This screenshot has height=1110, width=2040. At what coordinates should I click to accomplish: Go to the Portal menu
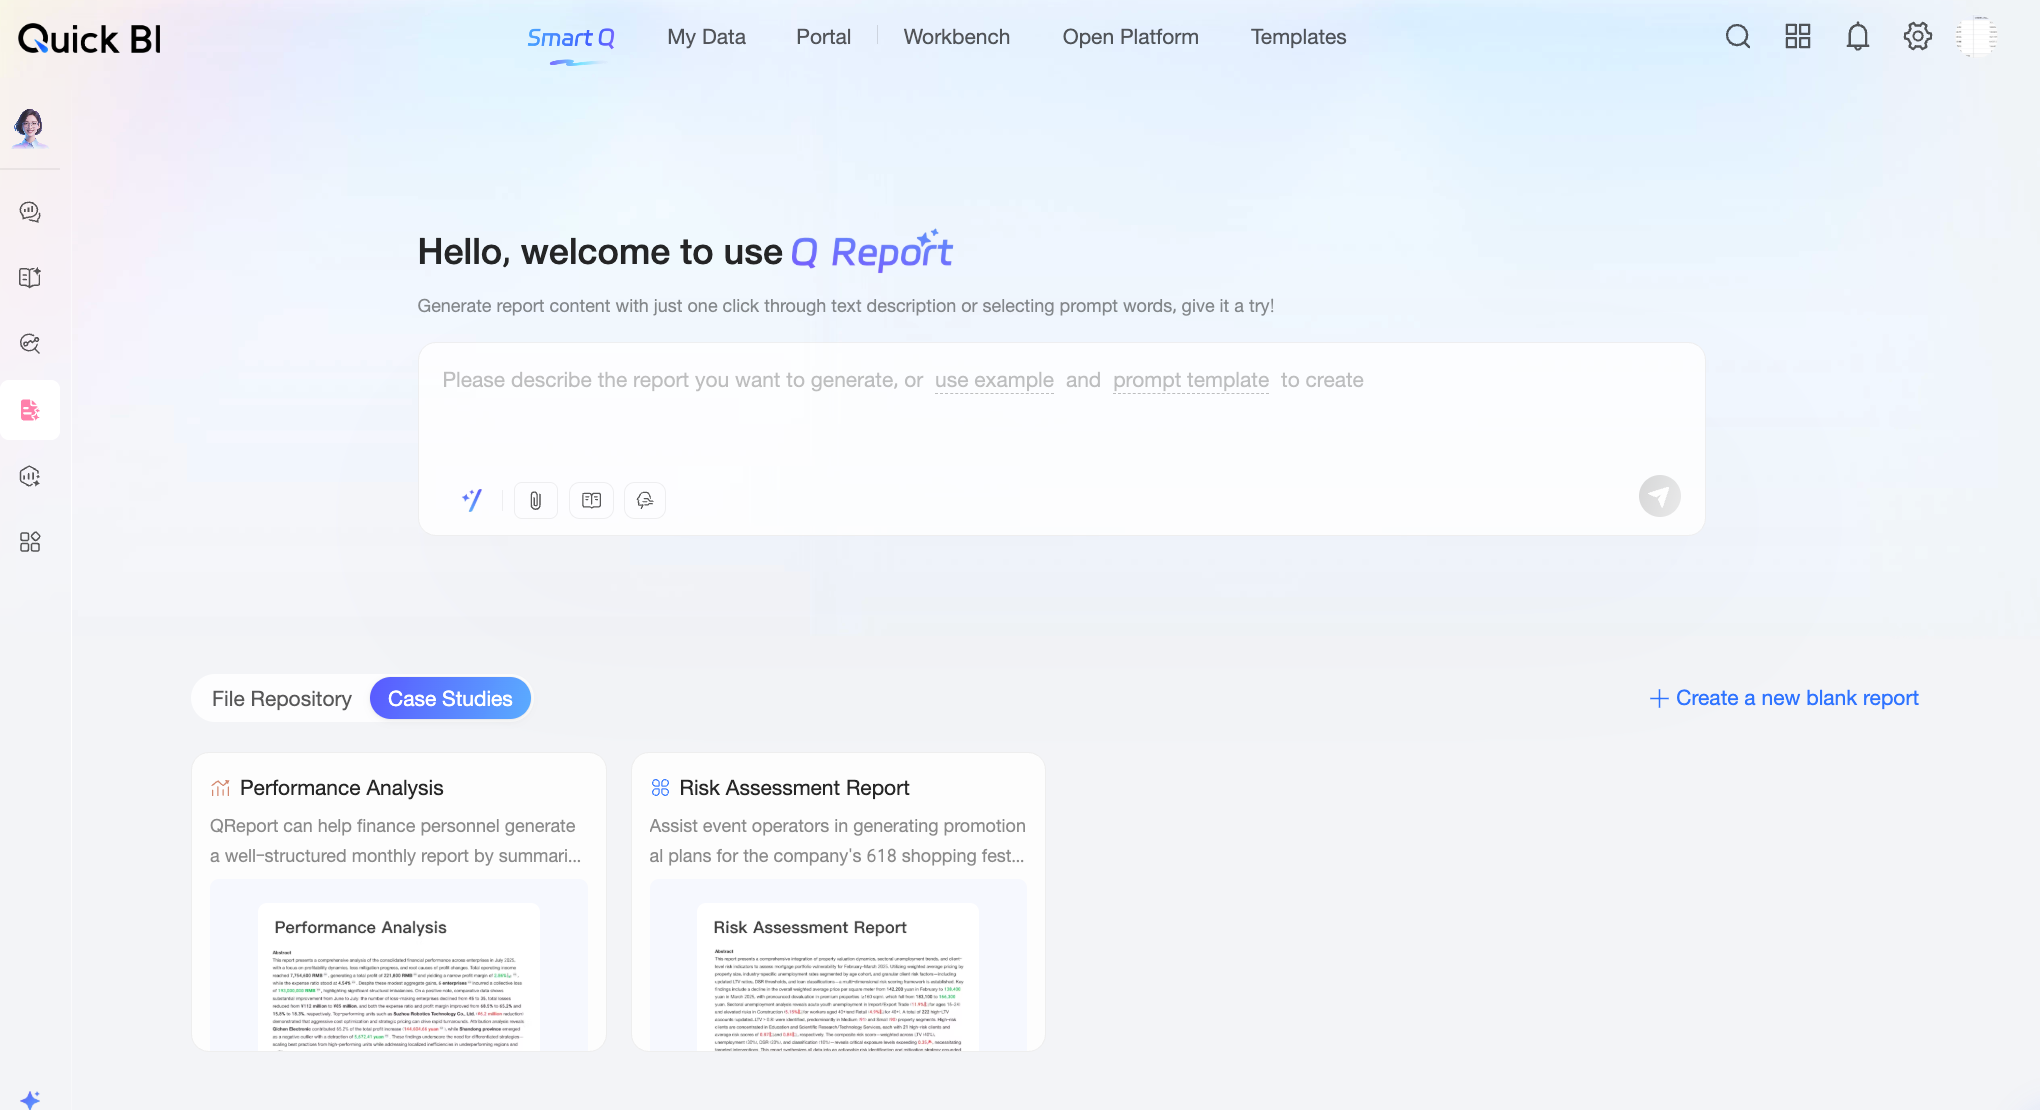tap(823, 37)
